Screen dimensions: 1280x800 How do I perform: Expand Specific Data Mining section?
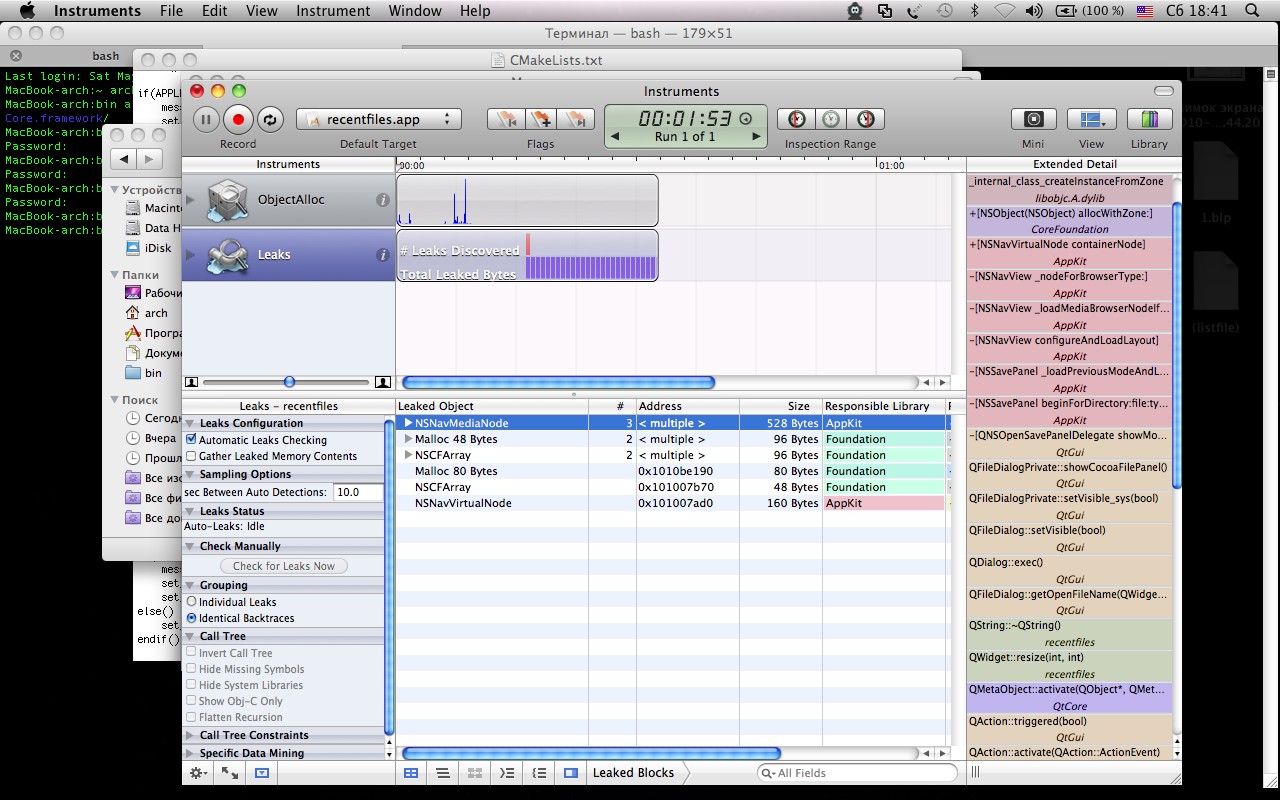(x=191, y=753)
